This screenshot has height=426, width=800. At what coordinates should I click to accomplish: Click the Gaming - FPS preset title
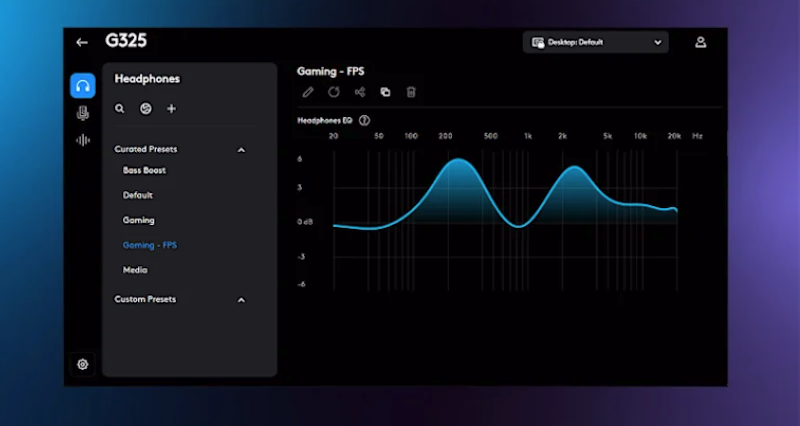tap(331, 71)
